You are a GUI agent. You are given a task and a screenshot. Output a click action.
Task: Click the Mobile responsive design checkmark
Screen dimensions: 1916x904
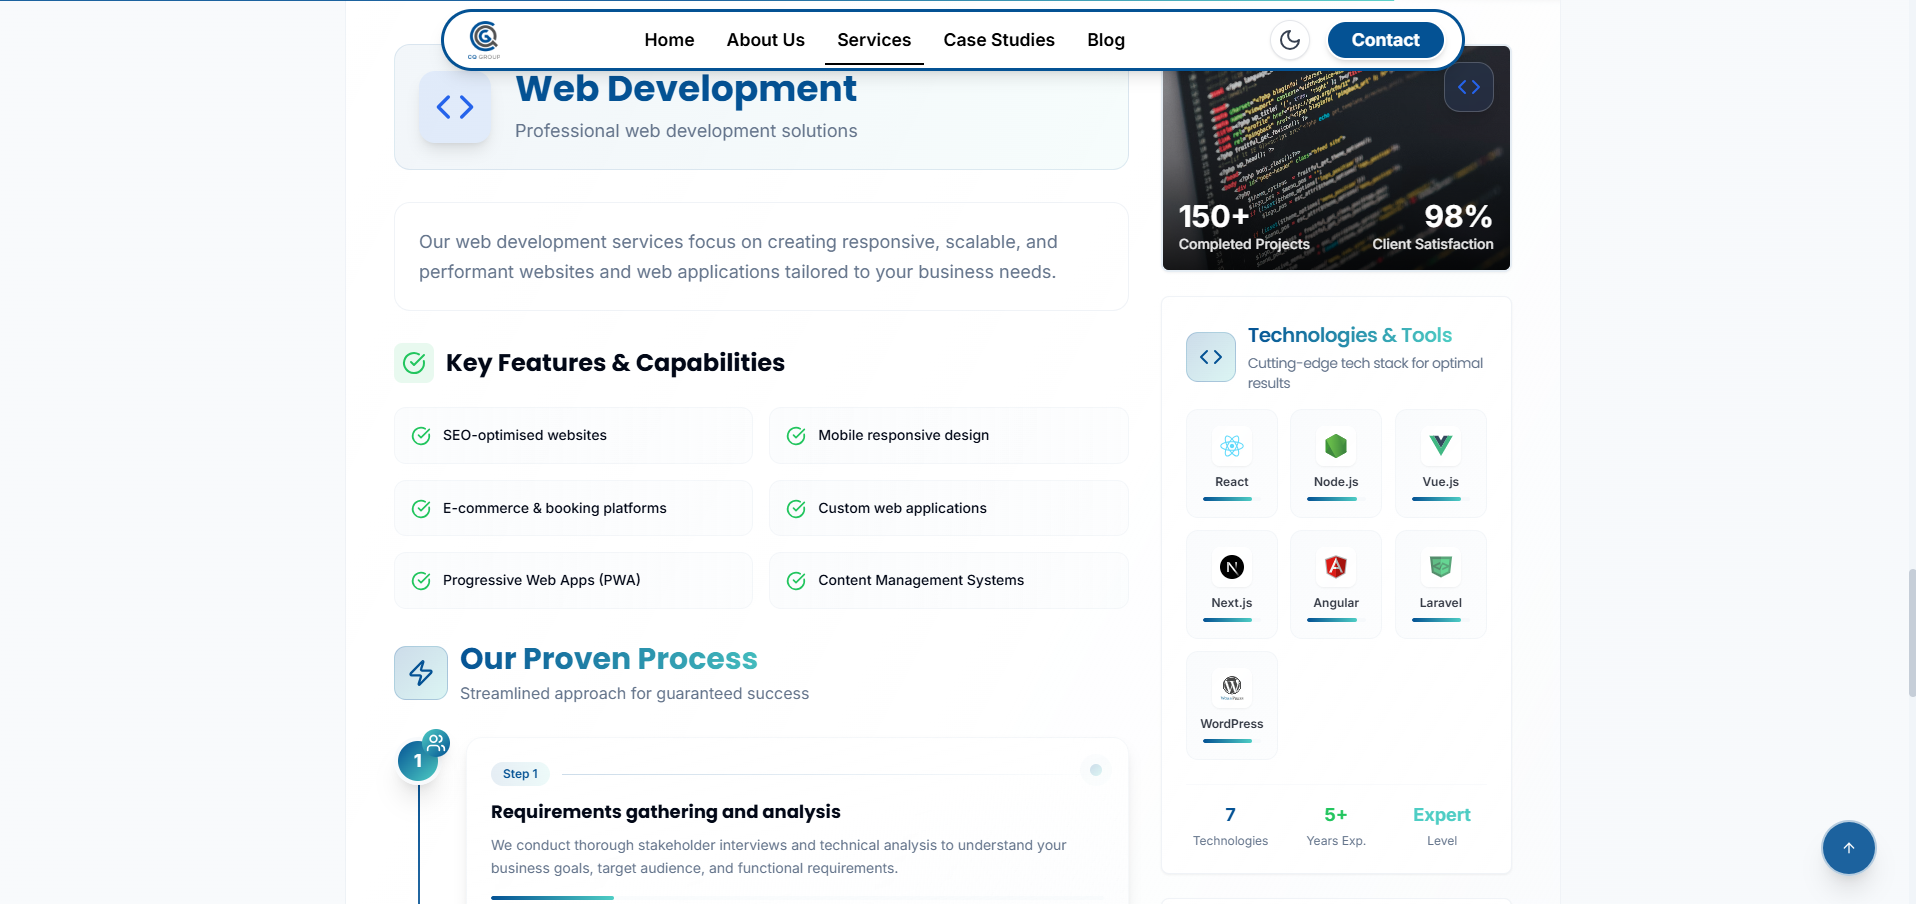[795, 436]
